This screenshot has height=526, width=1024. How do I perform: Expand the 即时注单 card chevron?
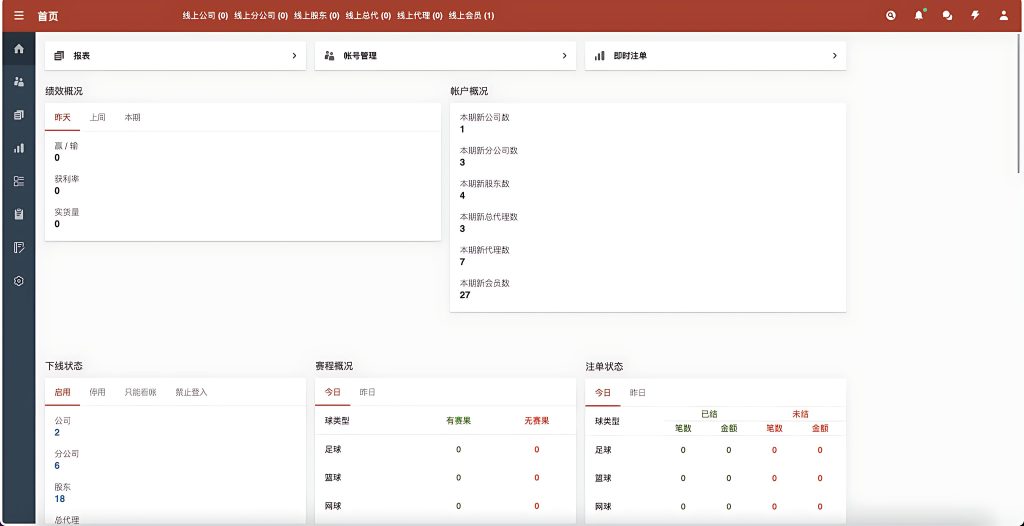click(835, 56)
